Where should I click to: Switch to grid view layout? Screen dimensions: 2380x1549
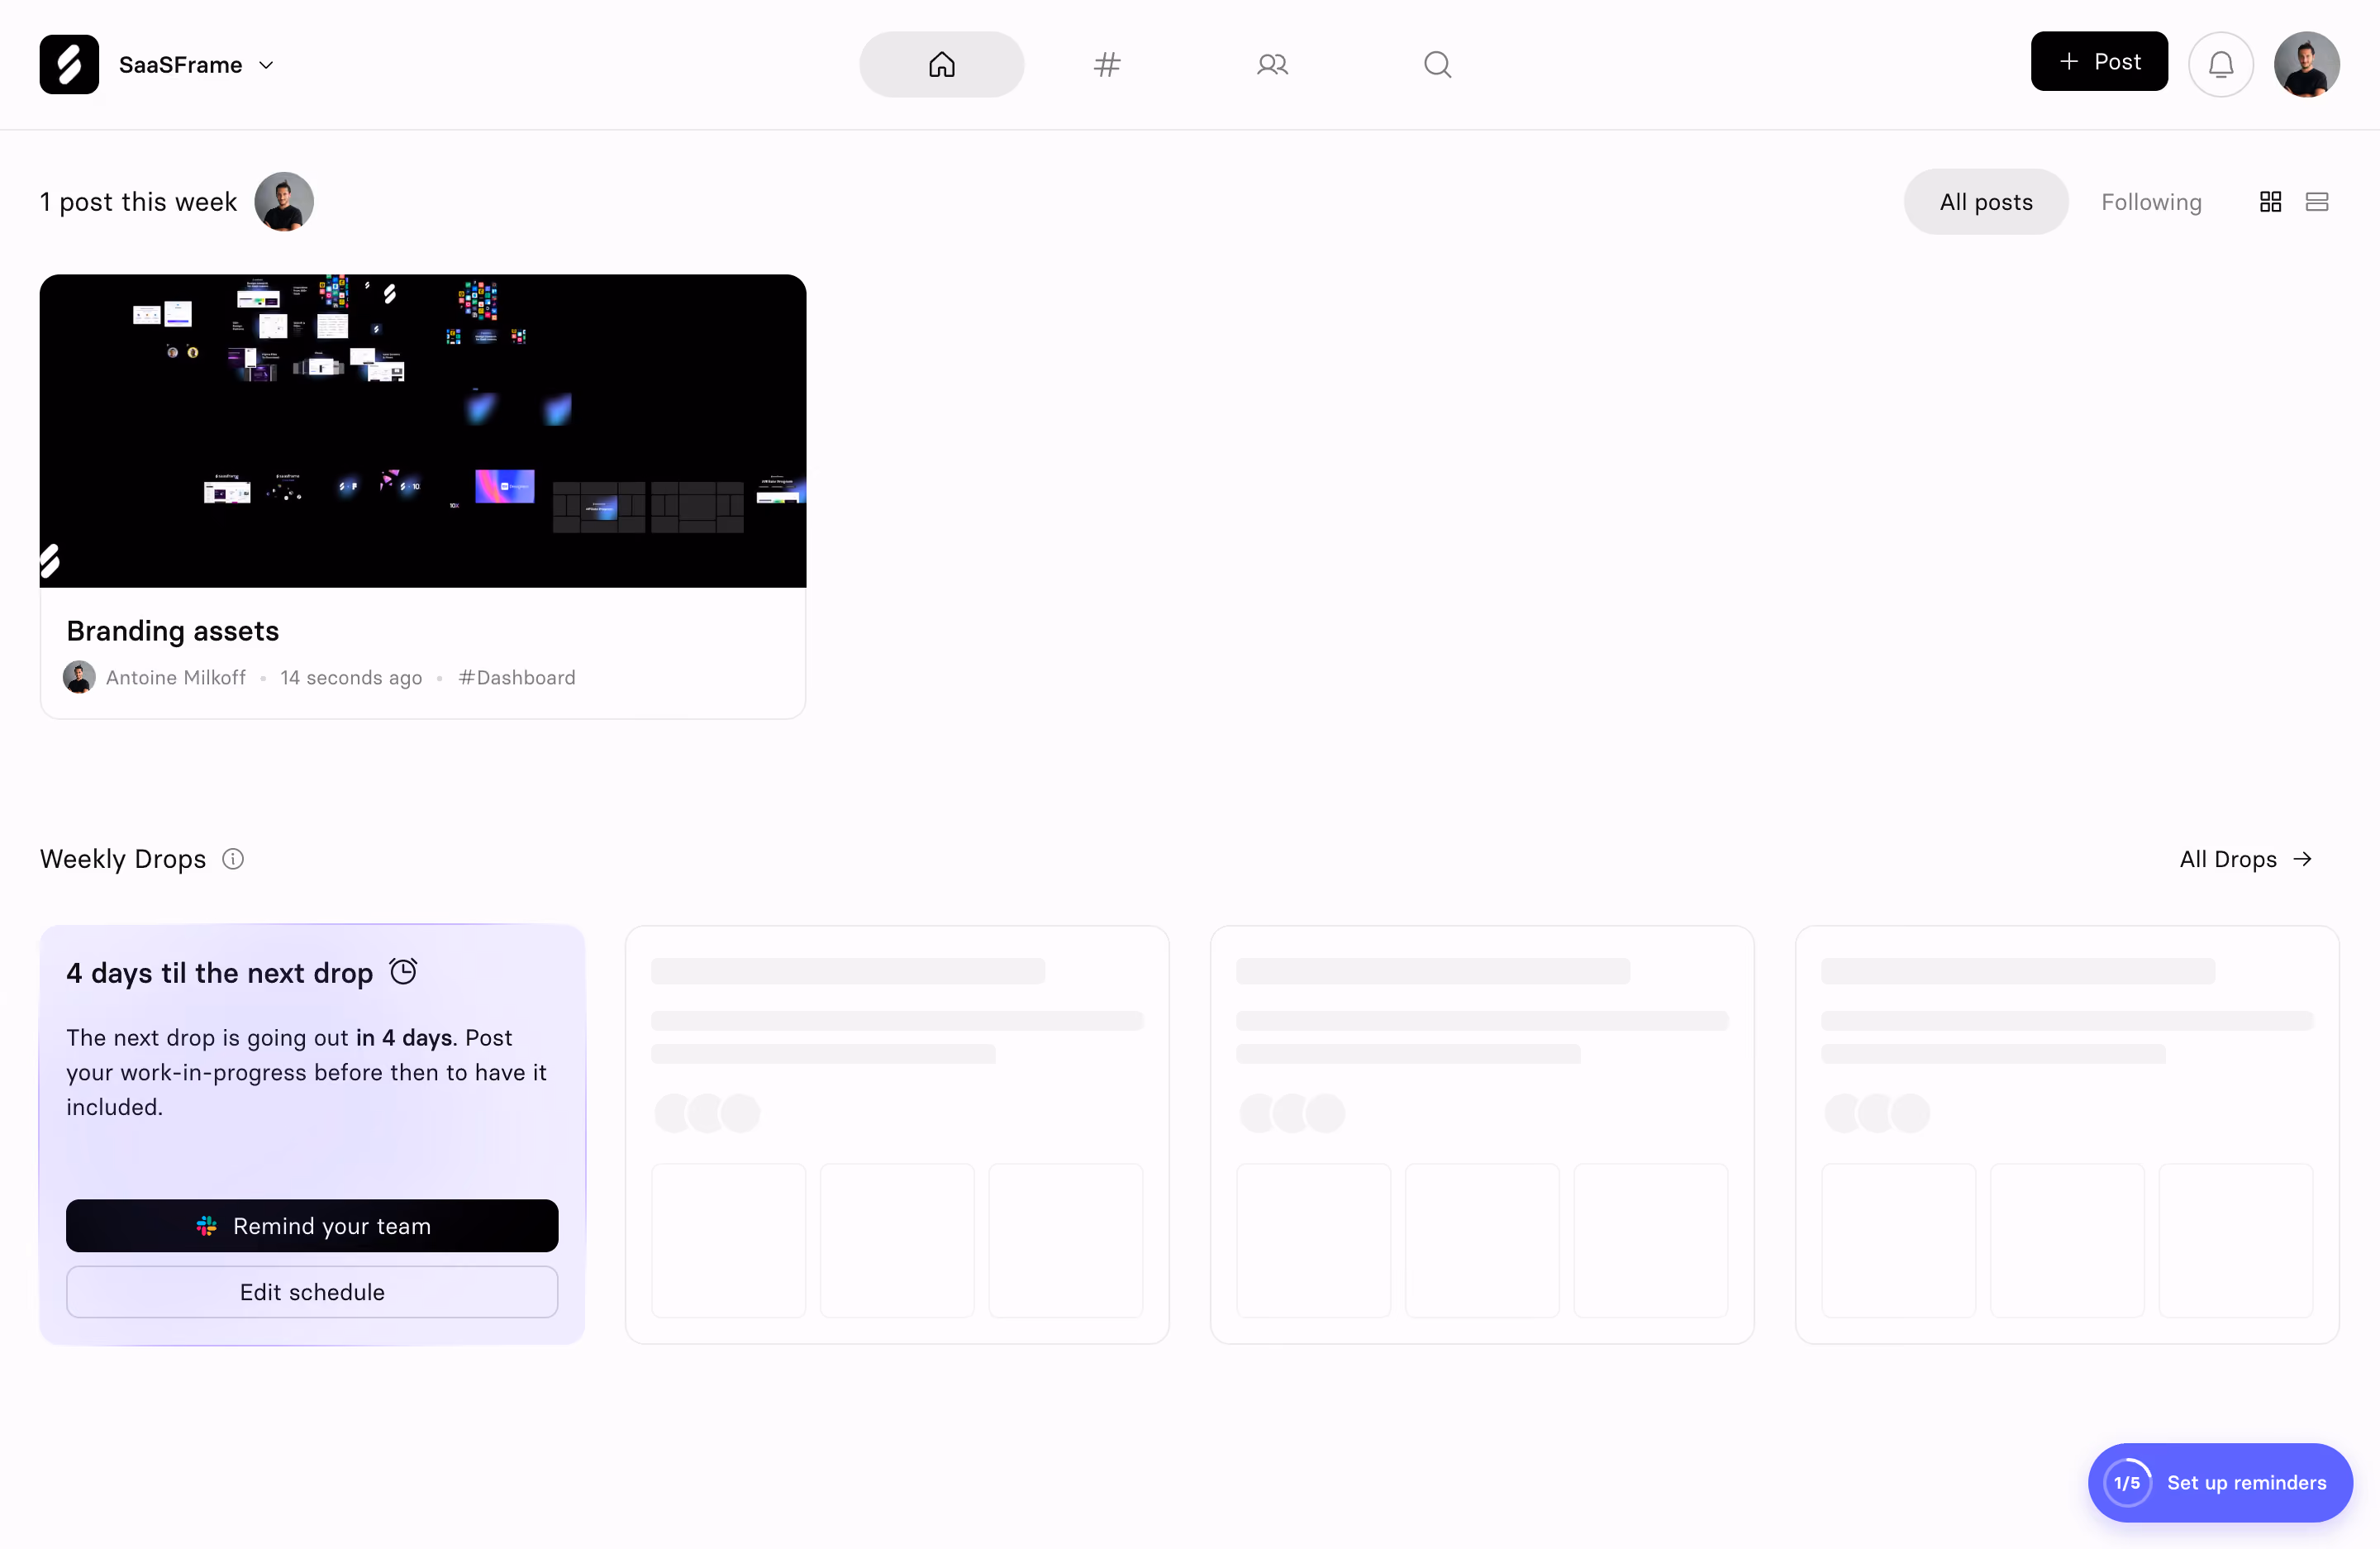2271,201
